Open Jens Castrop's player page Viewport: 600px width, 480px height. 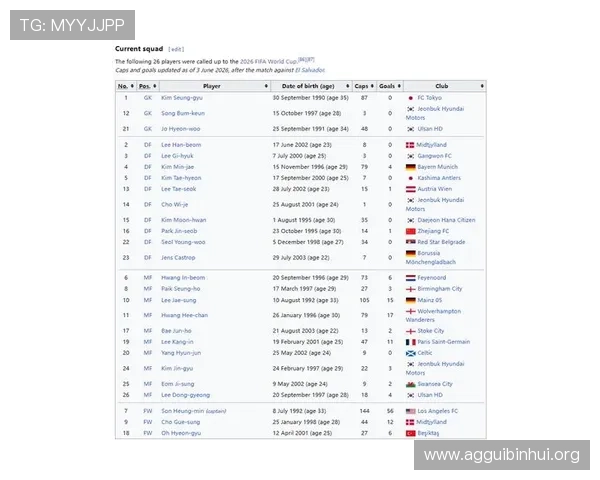[178, 258]
